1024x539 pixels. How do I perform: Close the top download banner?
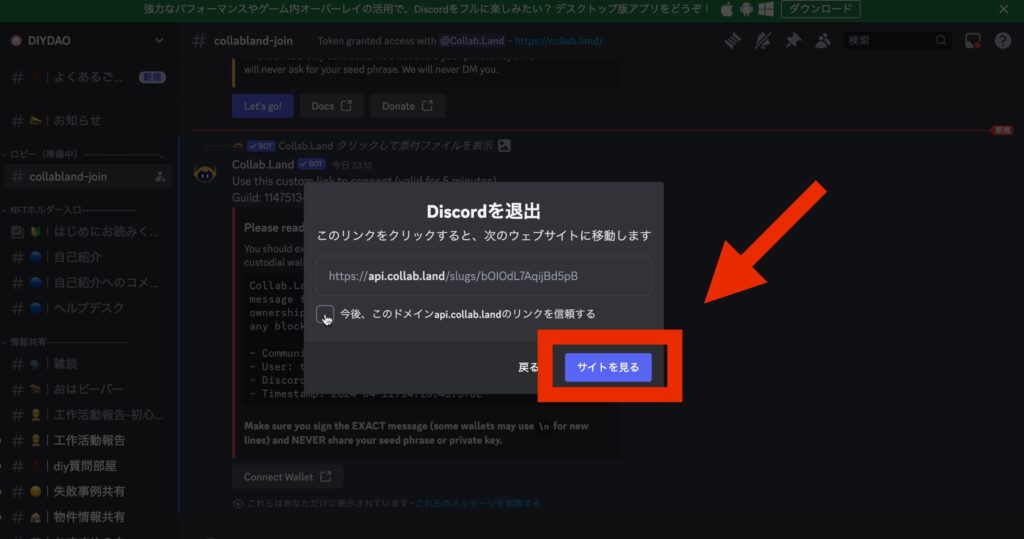[1003, 9]
